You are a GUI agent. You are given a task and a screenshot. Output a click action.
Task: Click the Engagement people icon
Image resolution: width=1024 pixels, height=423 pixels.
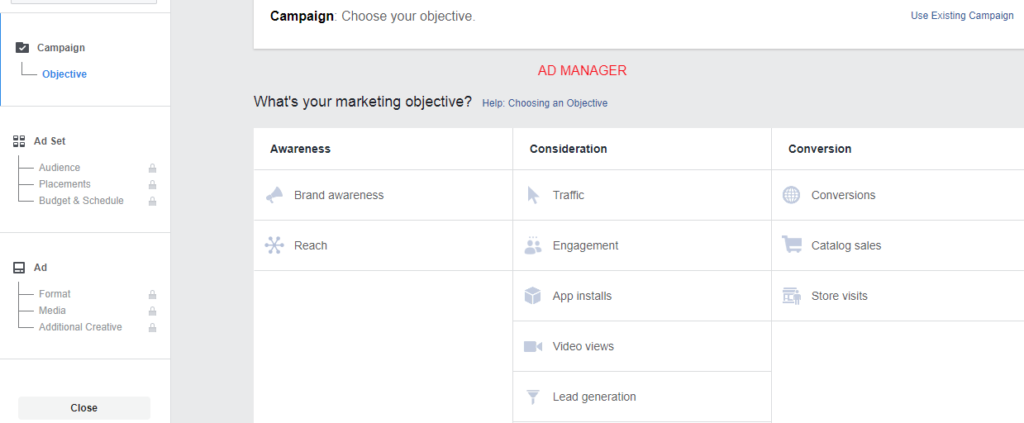533,245
